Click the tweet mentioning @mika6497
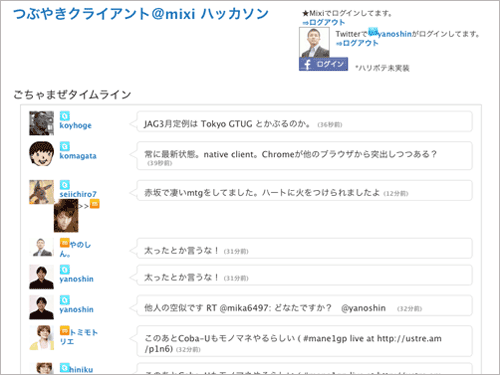 [x=304, y=306]
